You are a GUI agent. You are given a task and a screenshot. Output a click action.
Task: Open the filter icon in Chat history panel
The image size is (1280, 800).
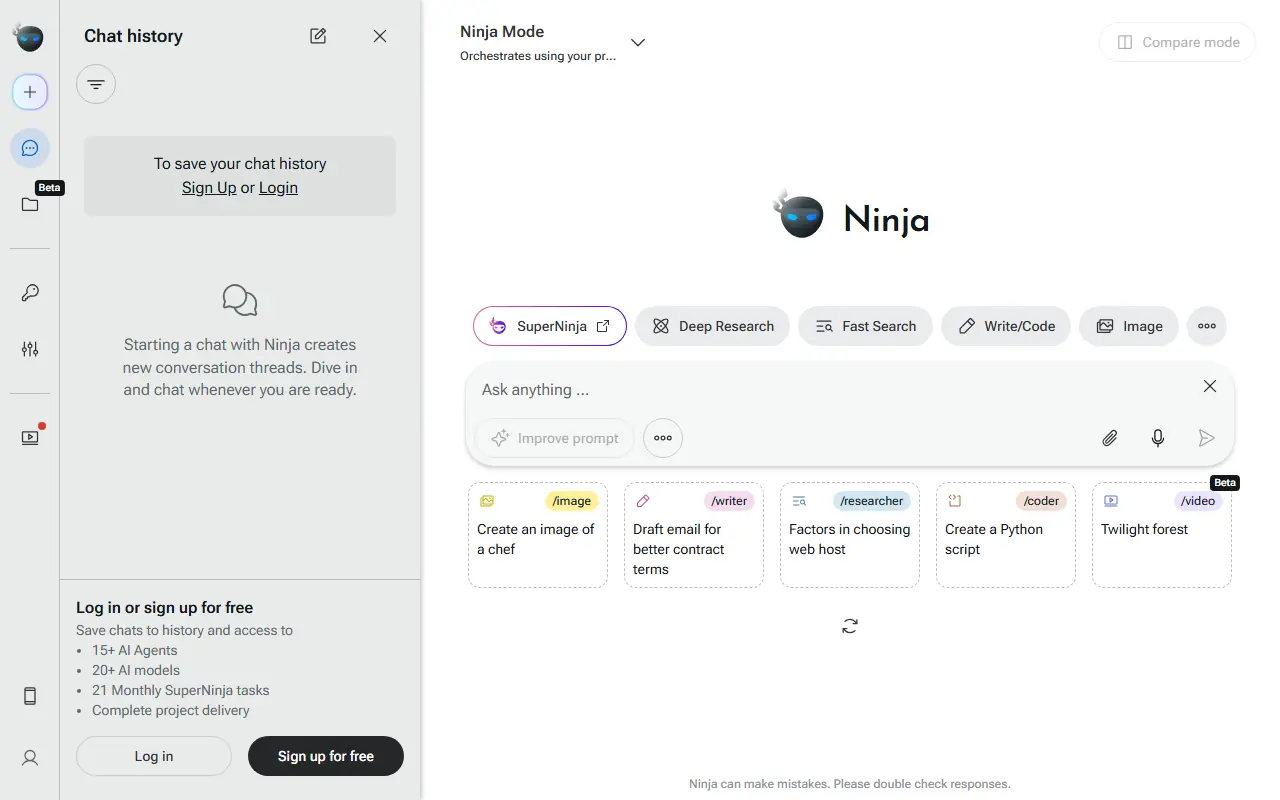[95, 84]
